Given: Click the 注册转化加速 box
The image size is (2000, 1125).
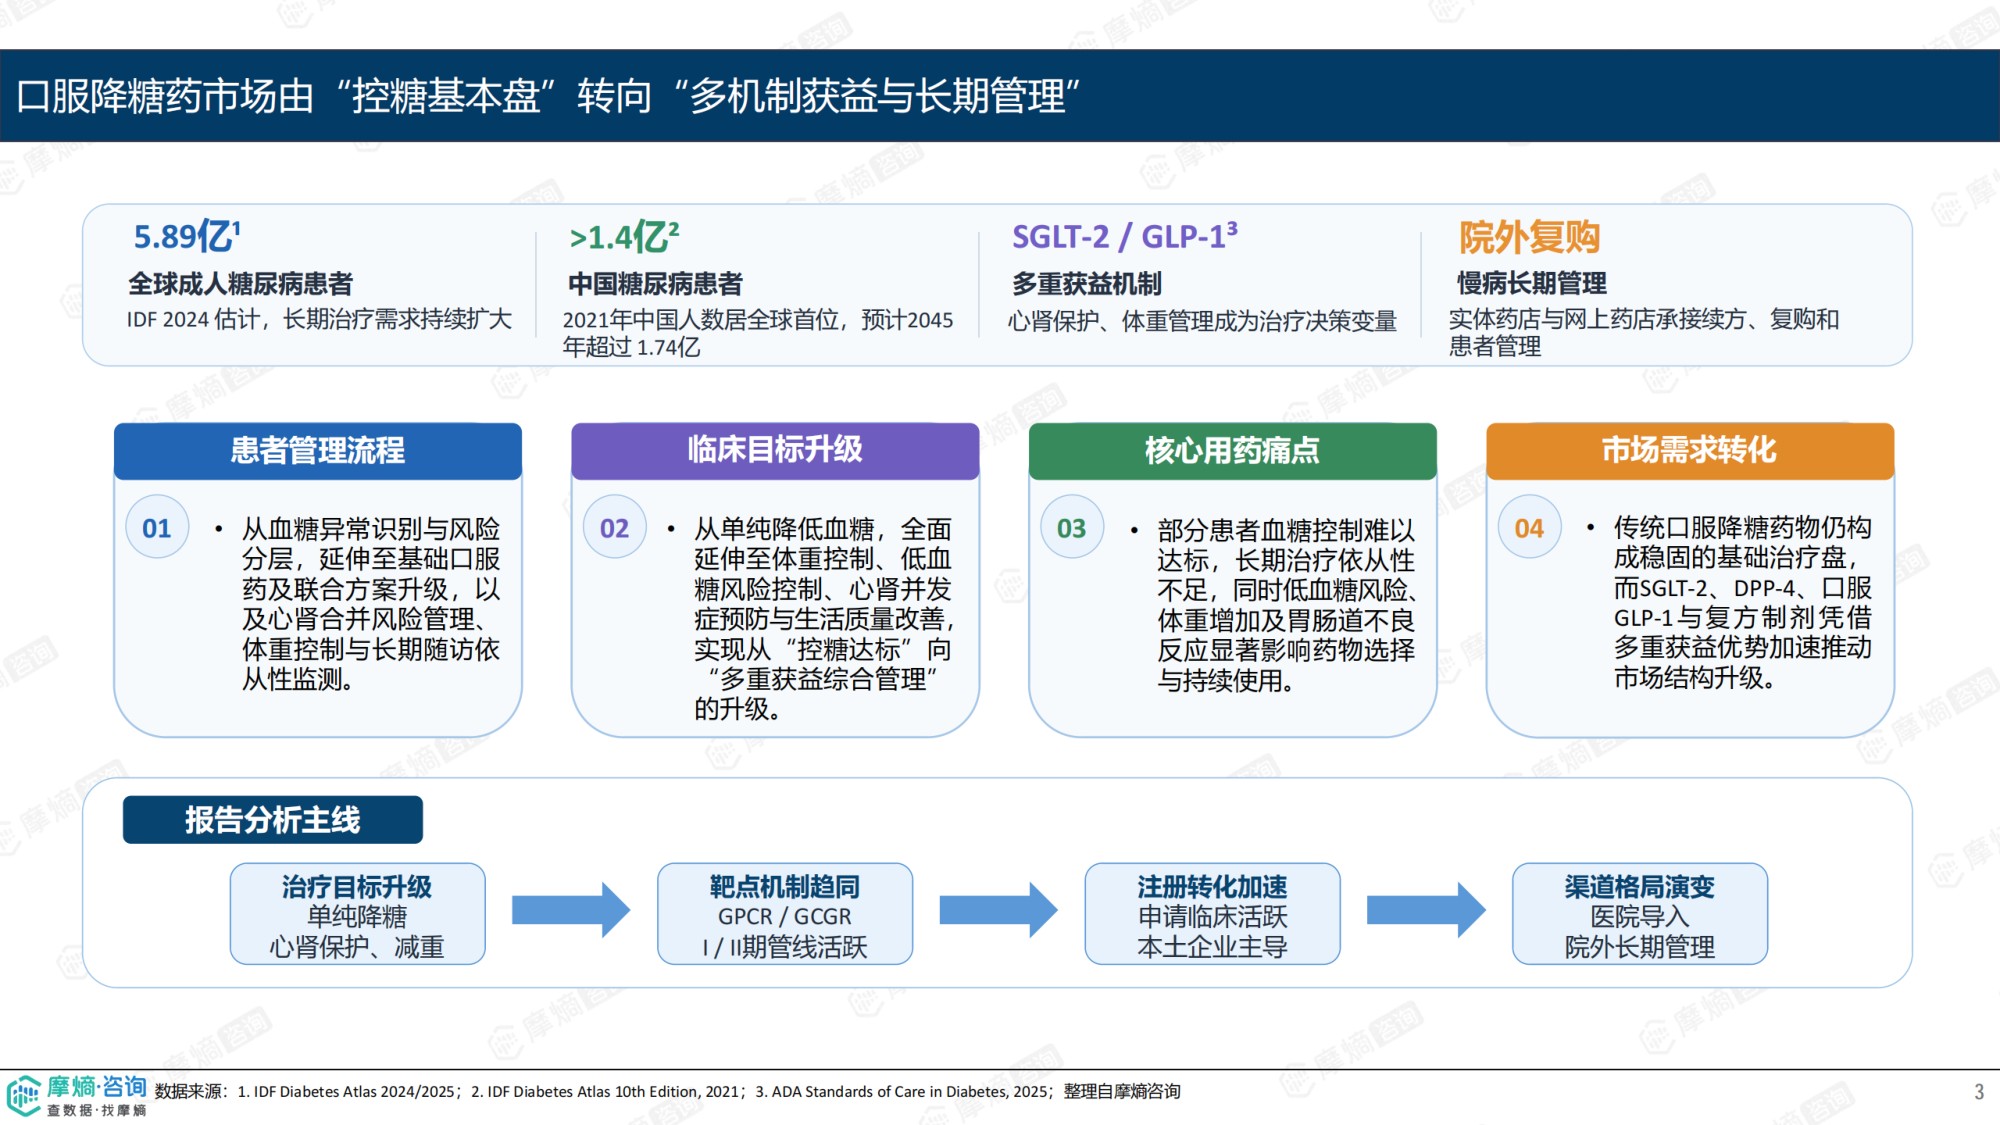Looking at the screenshot, I should [x=1212, y=914].
